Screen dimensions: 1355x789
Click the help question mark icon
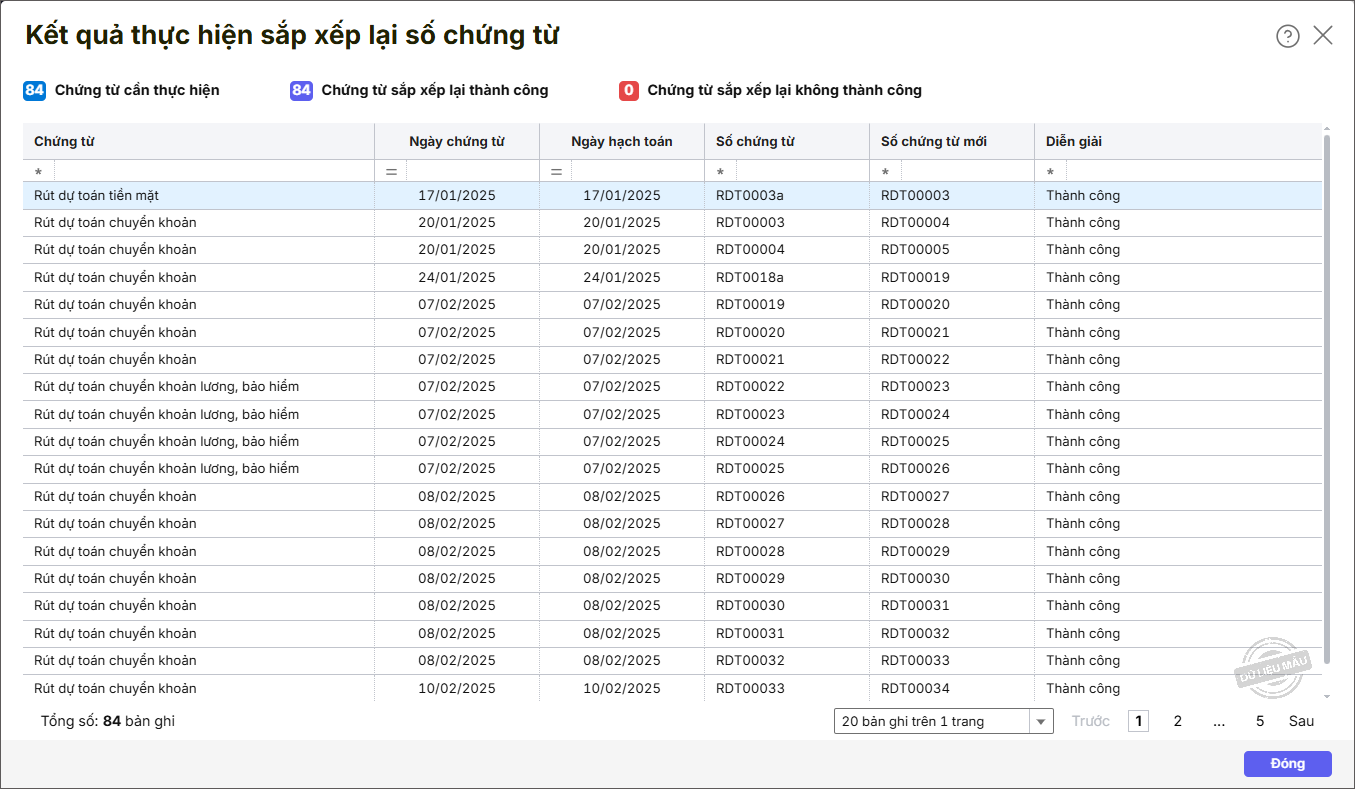click(1287, 36)
